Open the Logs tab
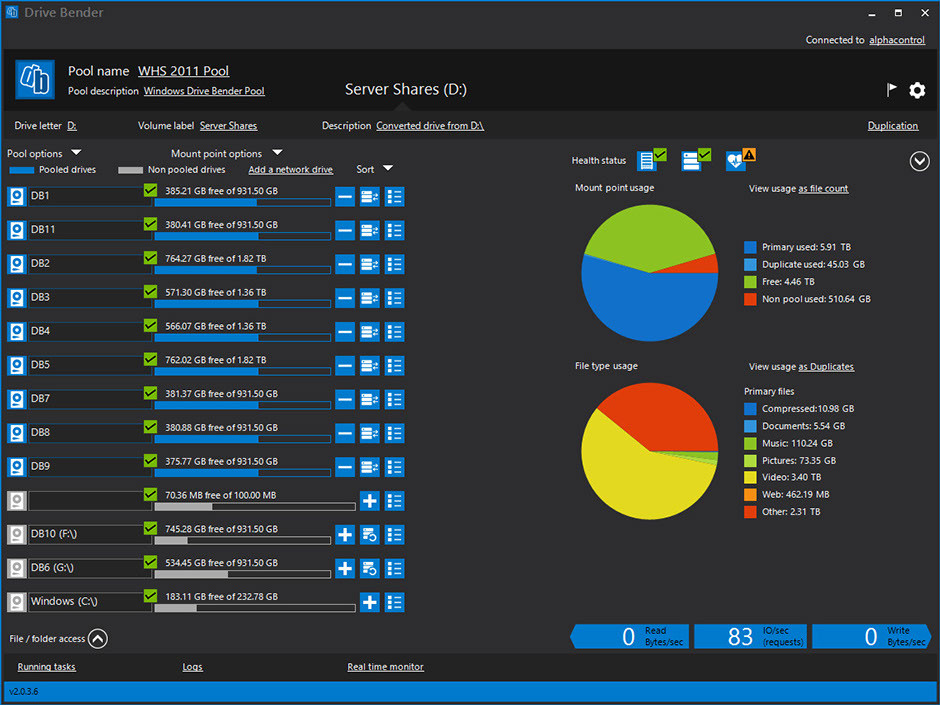This screenshot has width=940, height=705. point(192,667)
